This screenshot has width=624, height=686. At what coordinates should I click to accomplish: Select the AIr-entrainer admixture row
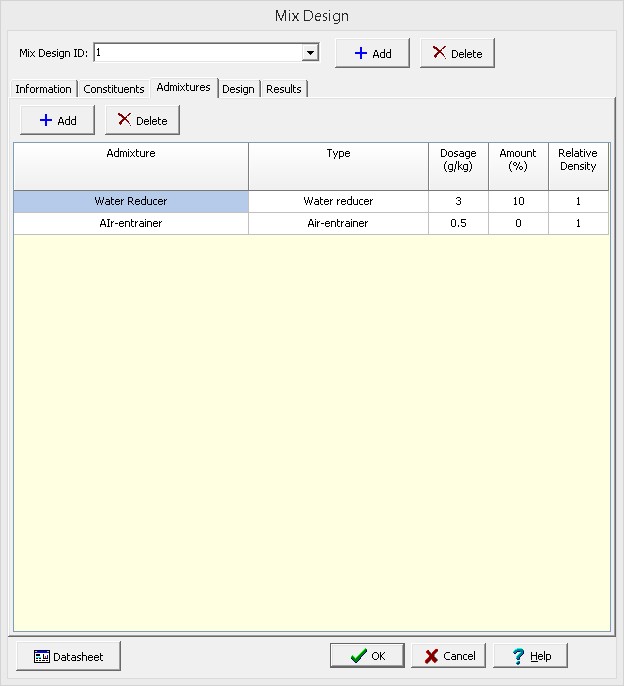(131, 223)
